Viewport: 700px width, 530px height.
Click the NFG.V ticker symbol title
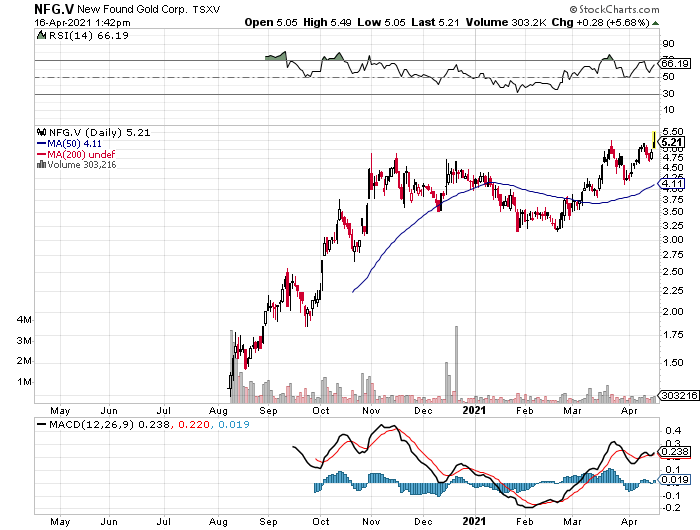click(54, 9)
